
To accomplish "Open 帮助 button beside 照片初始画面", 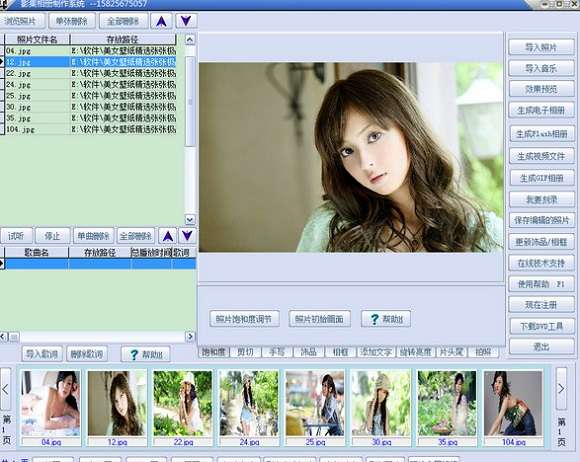I will point(386,318).
